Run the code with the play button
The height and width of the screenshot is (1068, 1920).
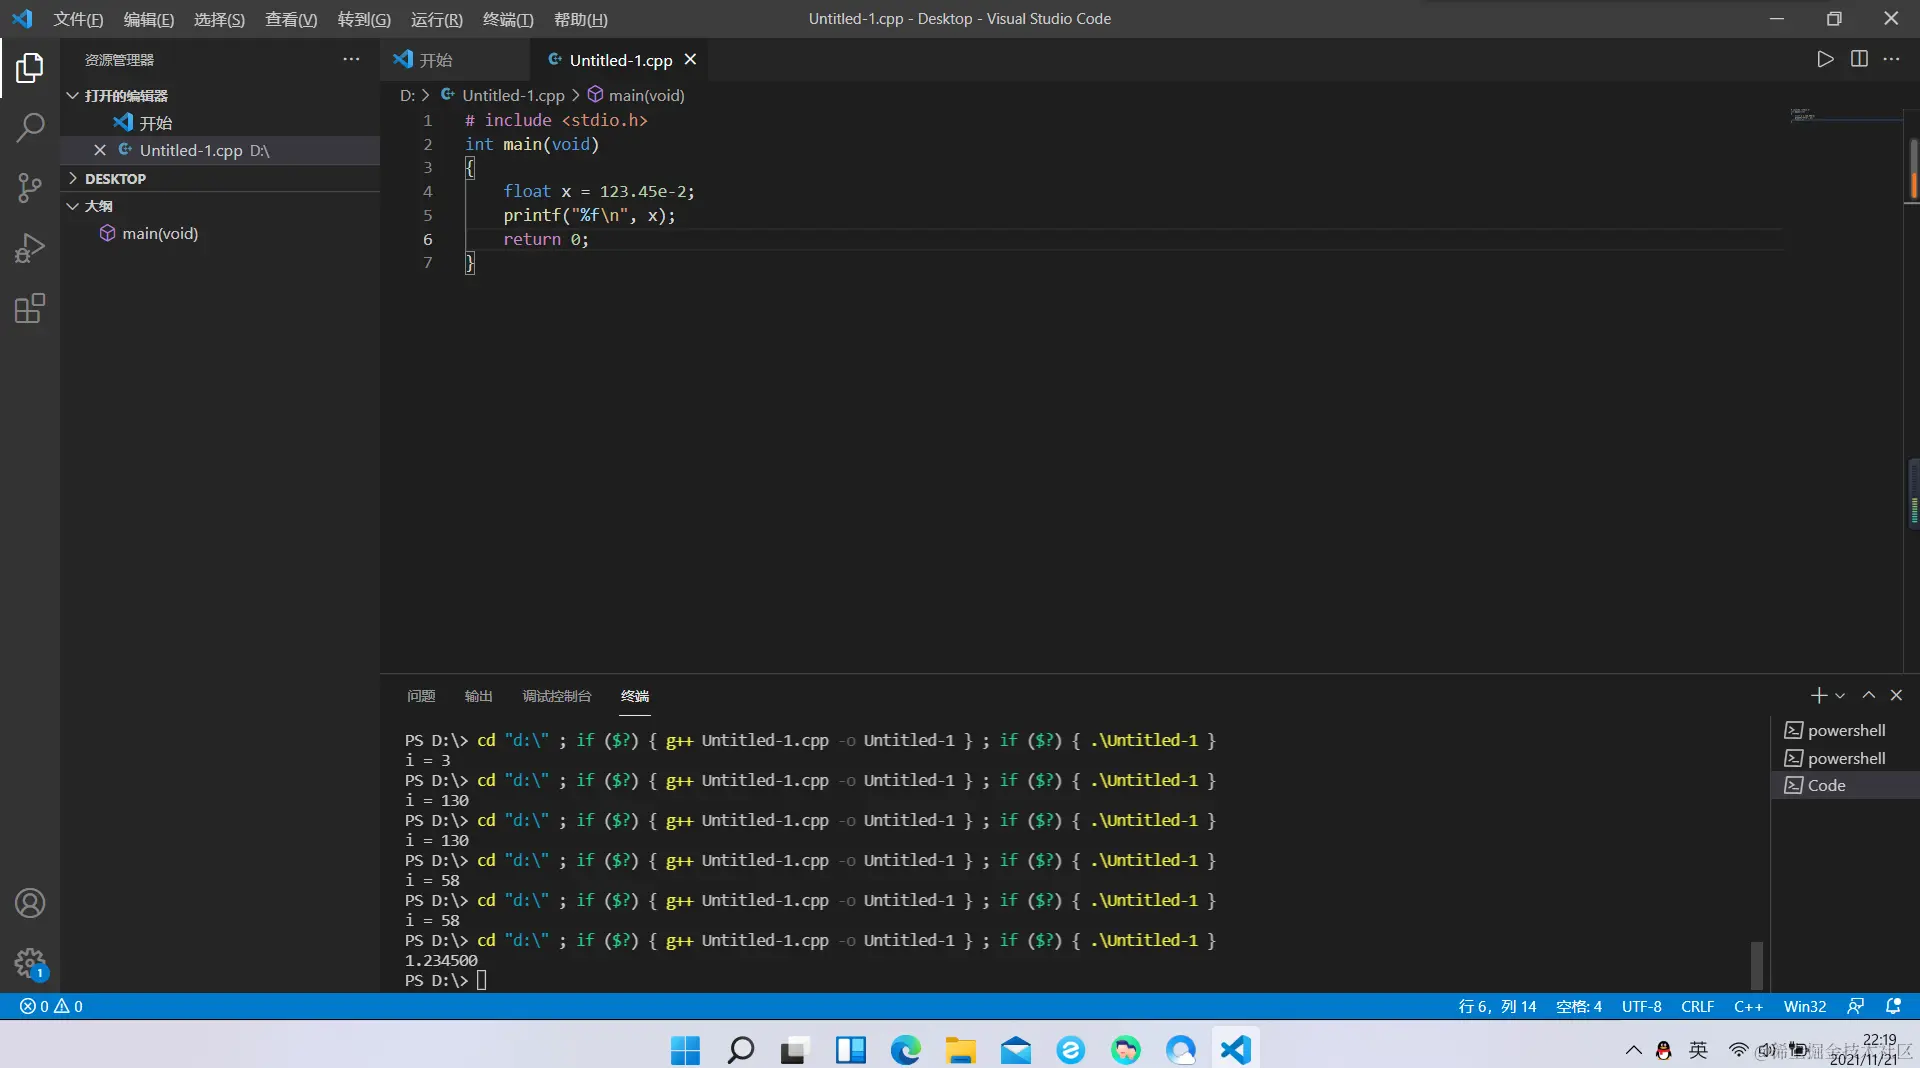pyautogui.click(x=1825, y=59)
